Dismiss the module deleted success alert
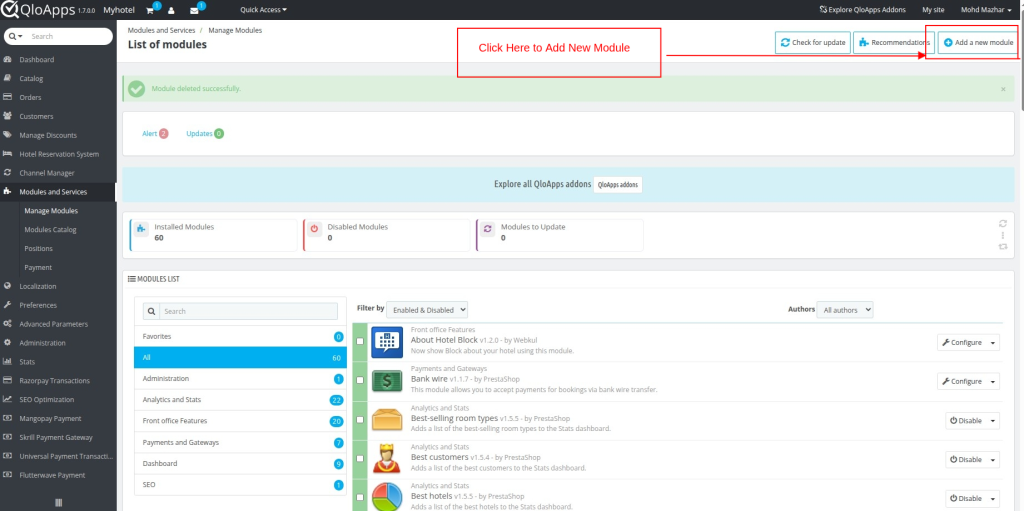Screen dimensions: 1024x511 pyautogui.click(x=1003, y=89)
